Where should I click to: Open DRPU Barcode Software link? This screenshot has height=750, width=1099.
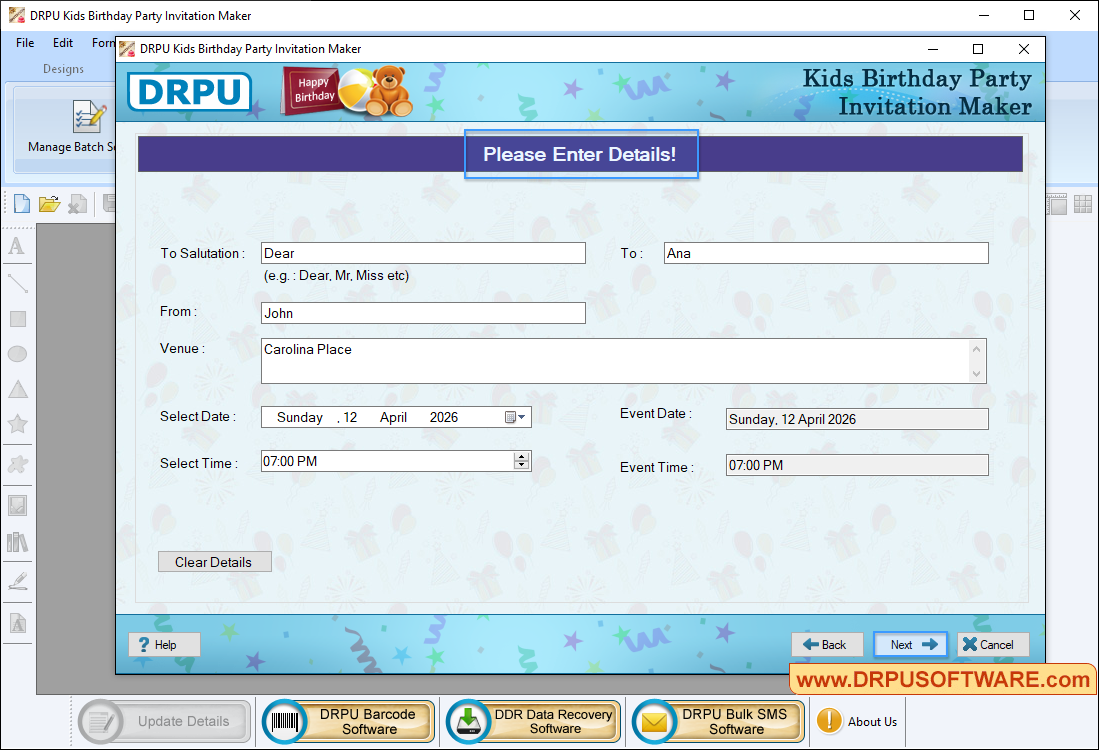tap(347, 721)
